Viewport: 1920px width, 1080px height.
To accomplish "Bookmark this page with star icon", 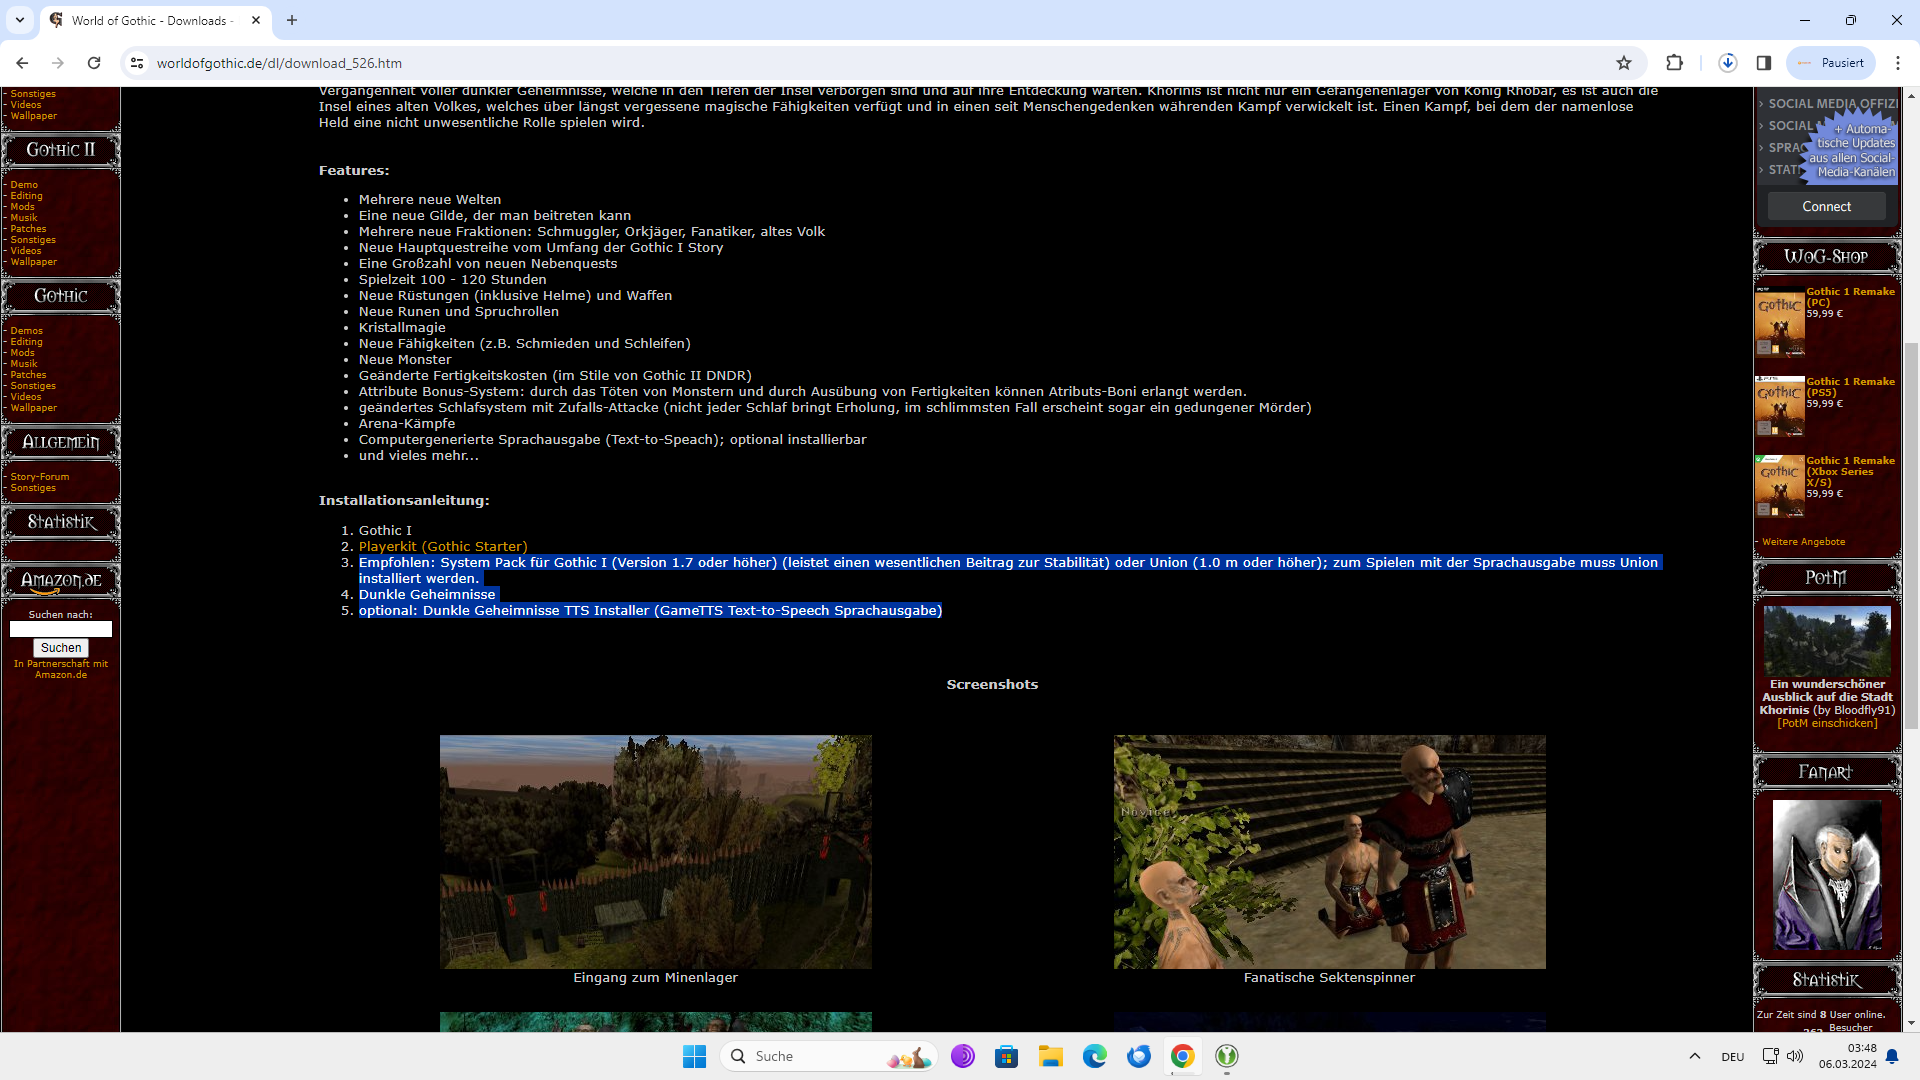I will pos(1624,63).
